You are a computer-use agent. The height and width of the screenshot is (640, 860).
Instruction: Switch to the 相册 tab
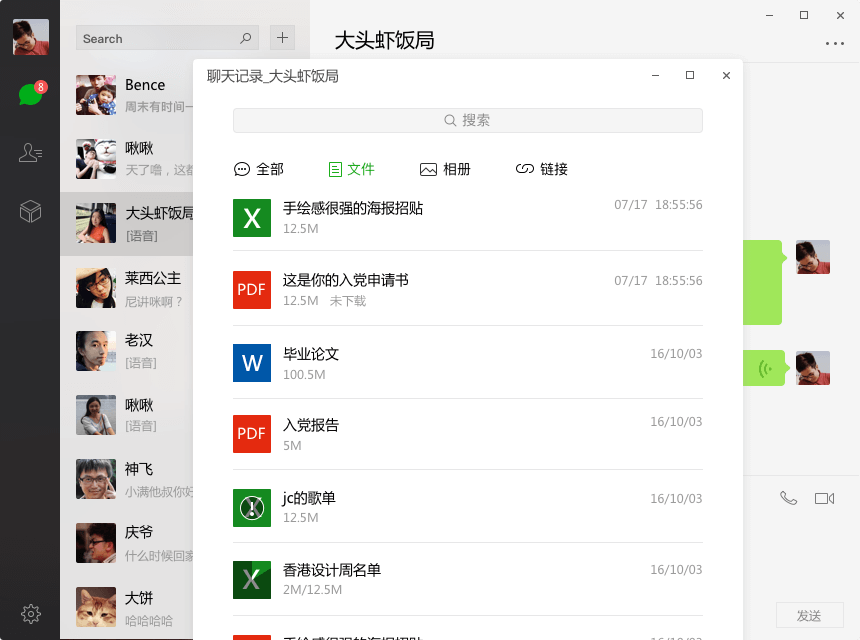tap(445, 169)
